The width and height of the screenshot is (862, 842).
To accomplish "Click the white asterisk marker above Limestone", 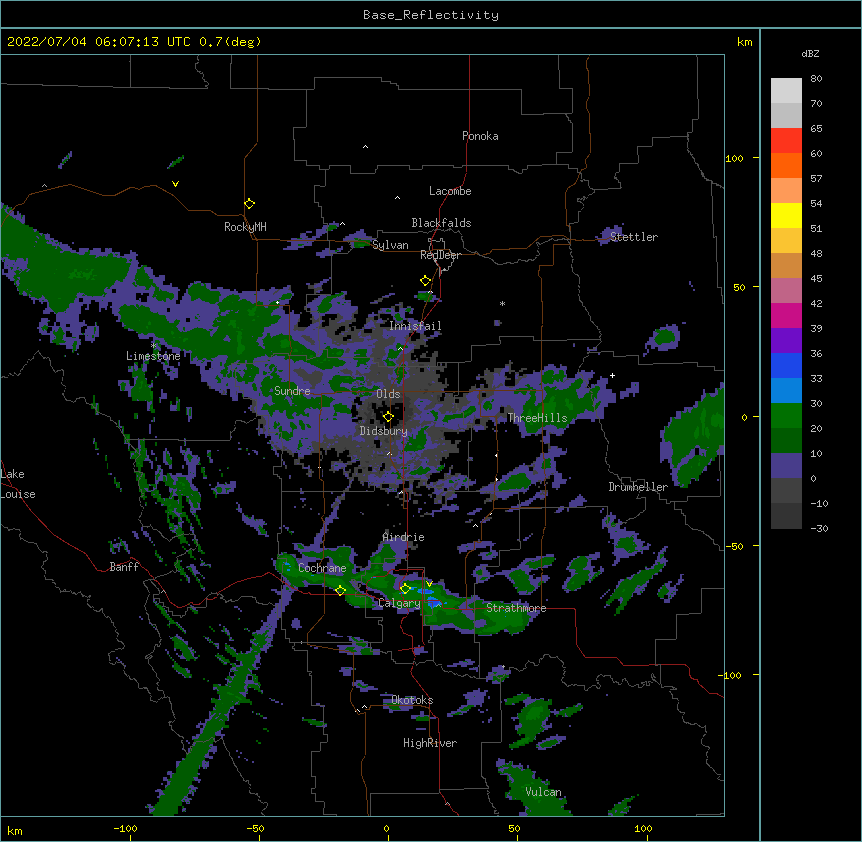I will coord(154,345).
